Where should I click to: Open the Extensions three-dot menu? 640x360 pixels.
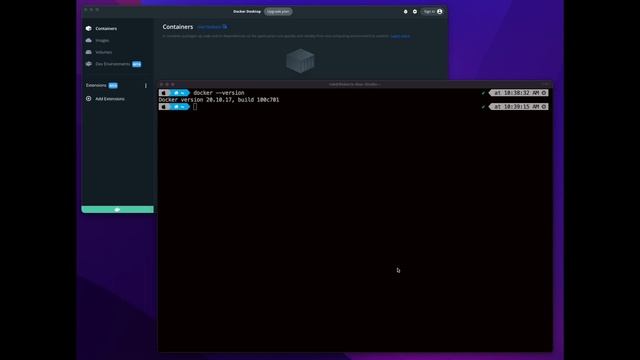146,86
